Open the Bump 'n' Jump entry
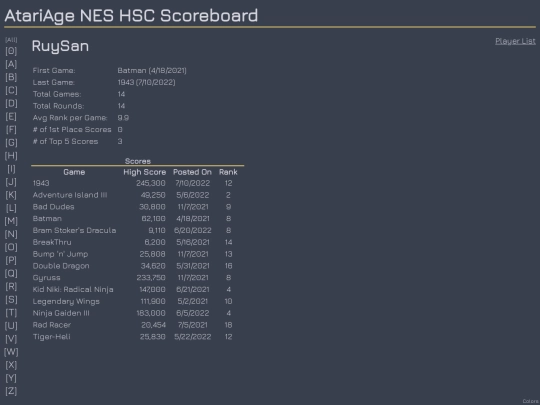 (x=60, y=254)
